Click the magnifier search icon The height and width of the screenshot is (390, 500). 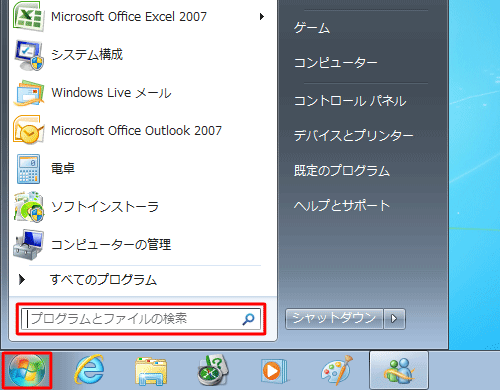point(248,319)
